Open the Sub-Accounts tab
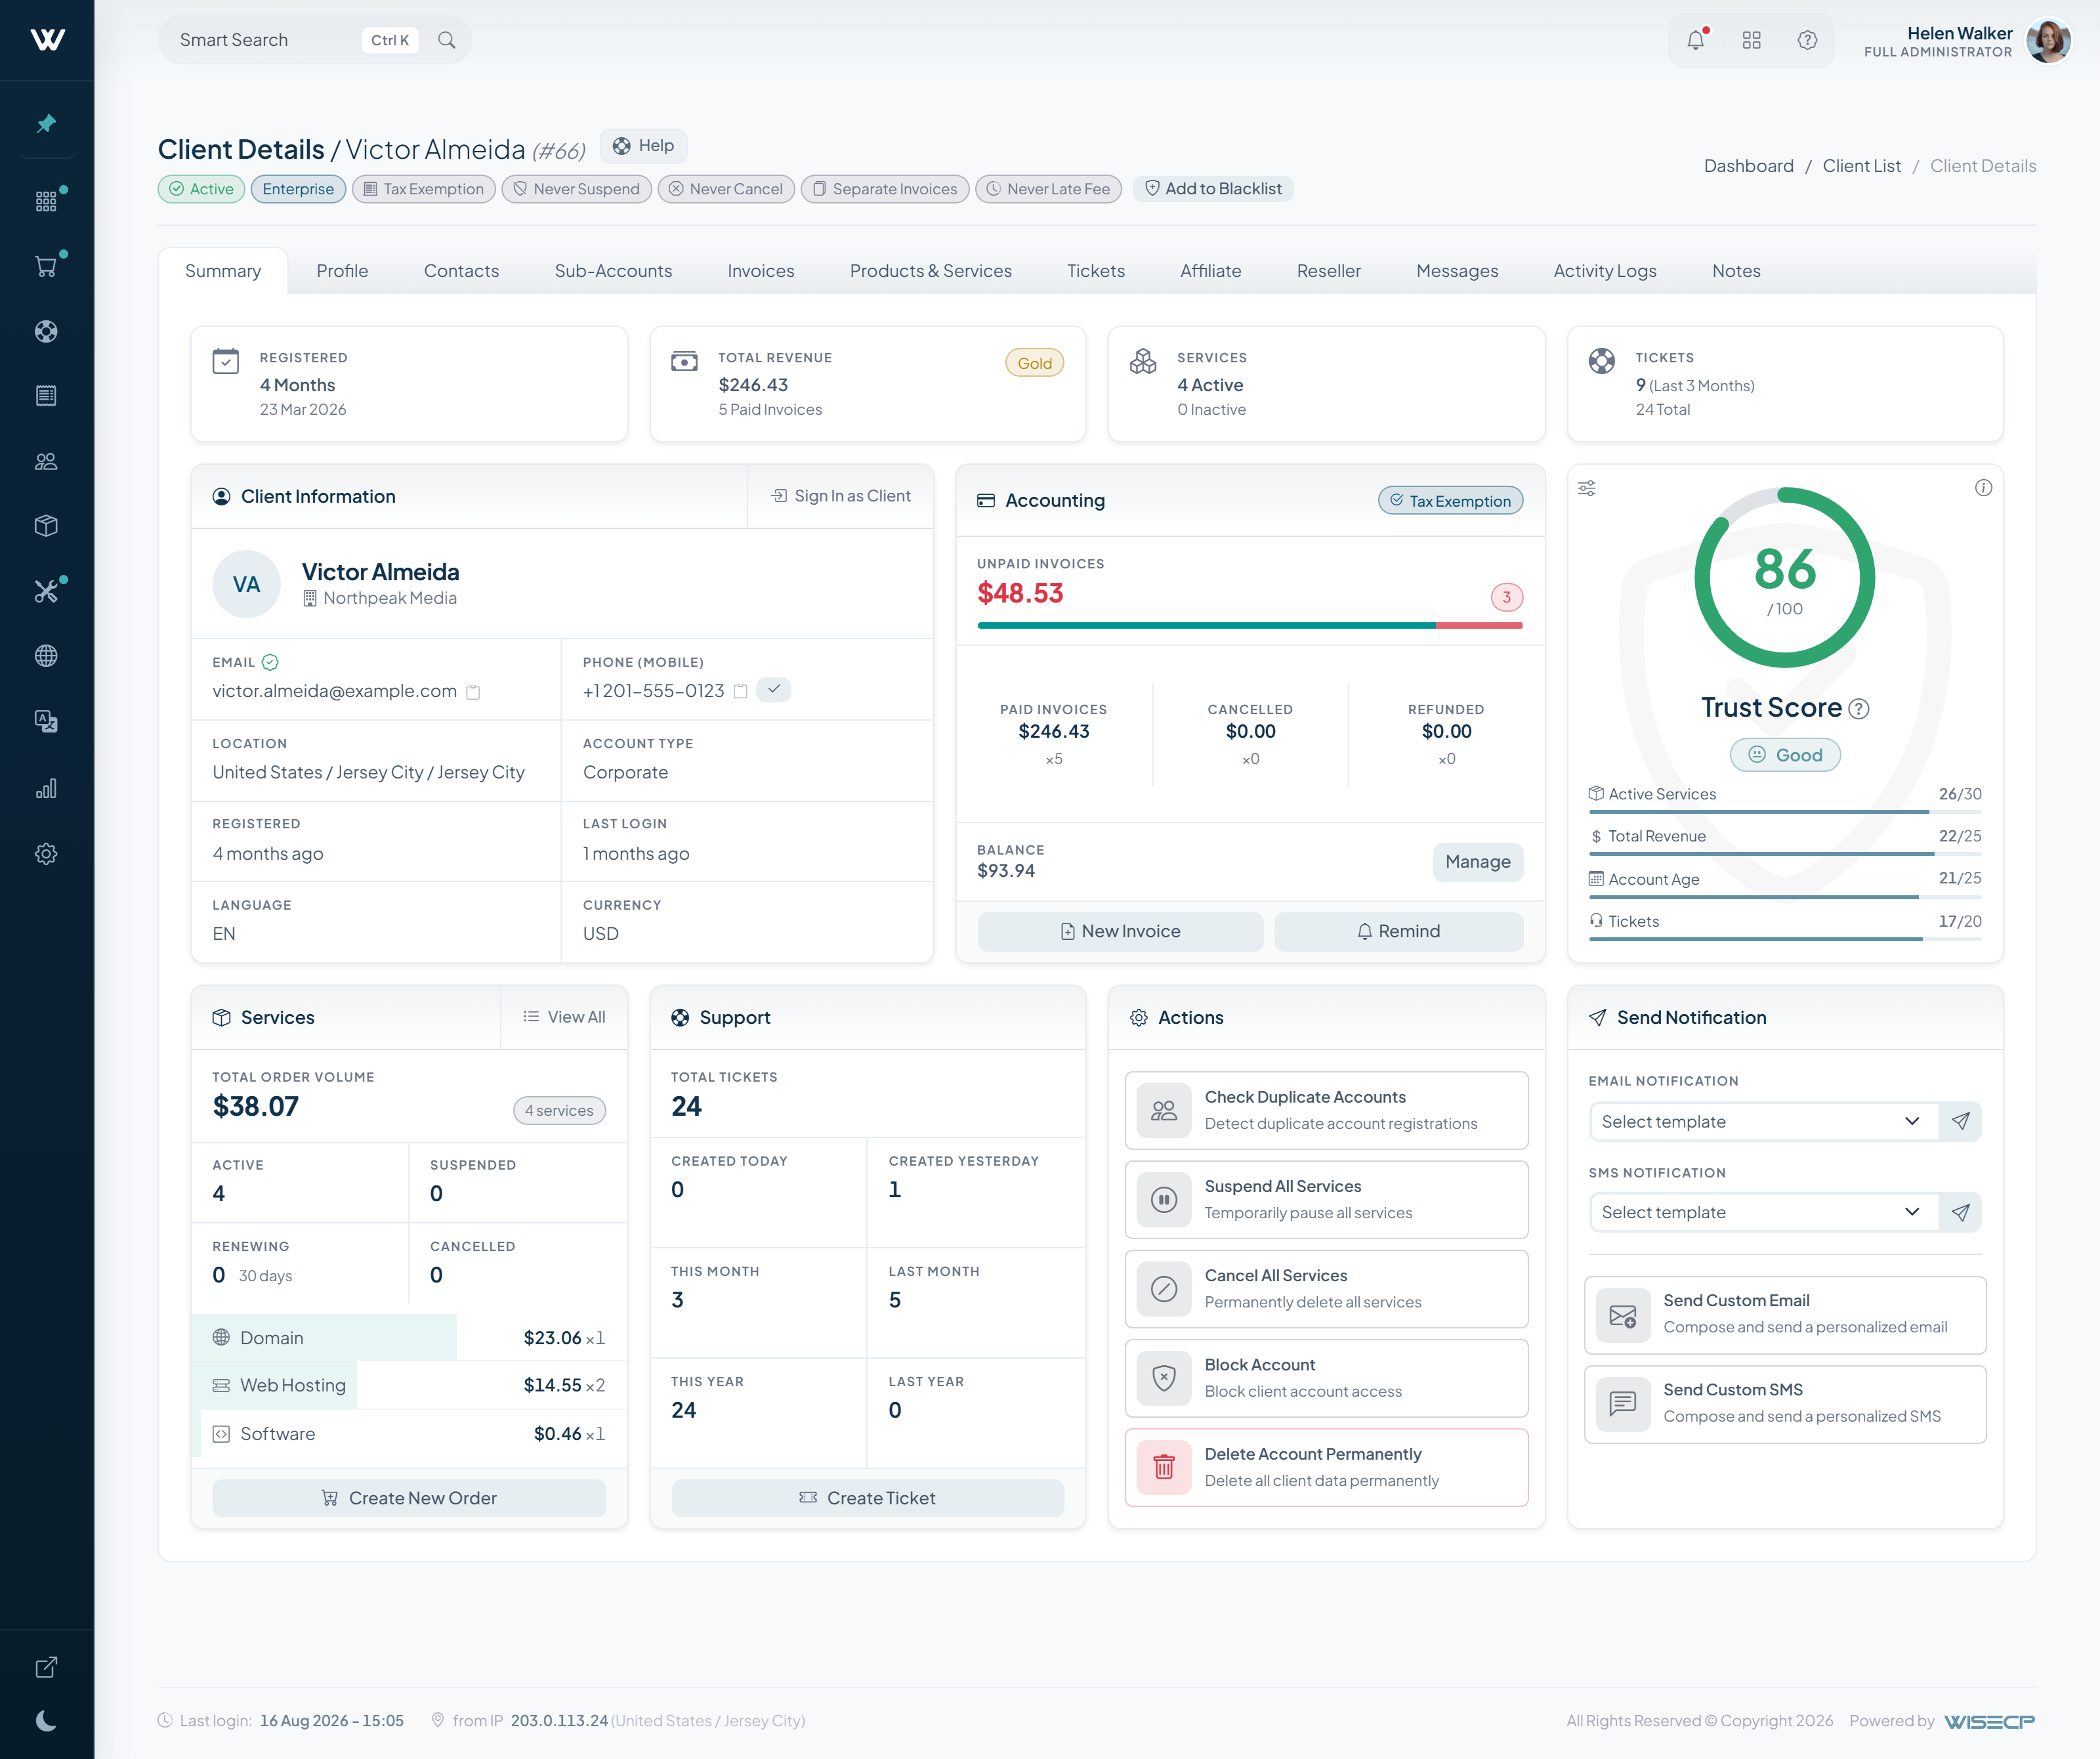This screenshot has width=2100, height=1759. tap(613, 271)
